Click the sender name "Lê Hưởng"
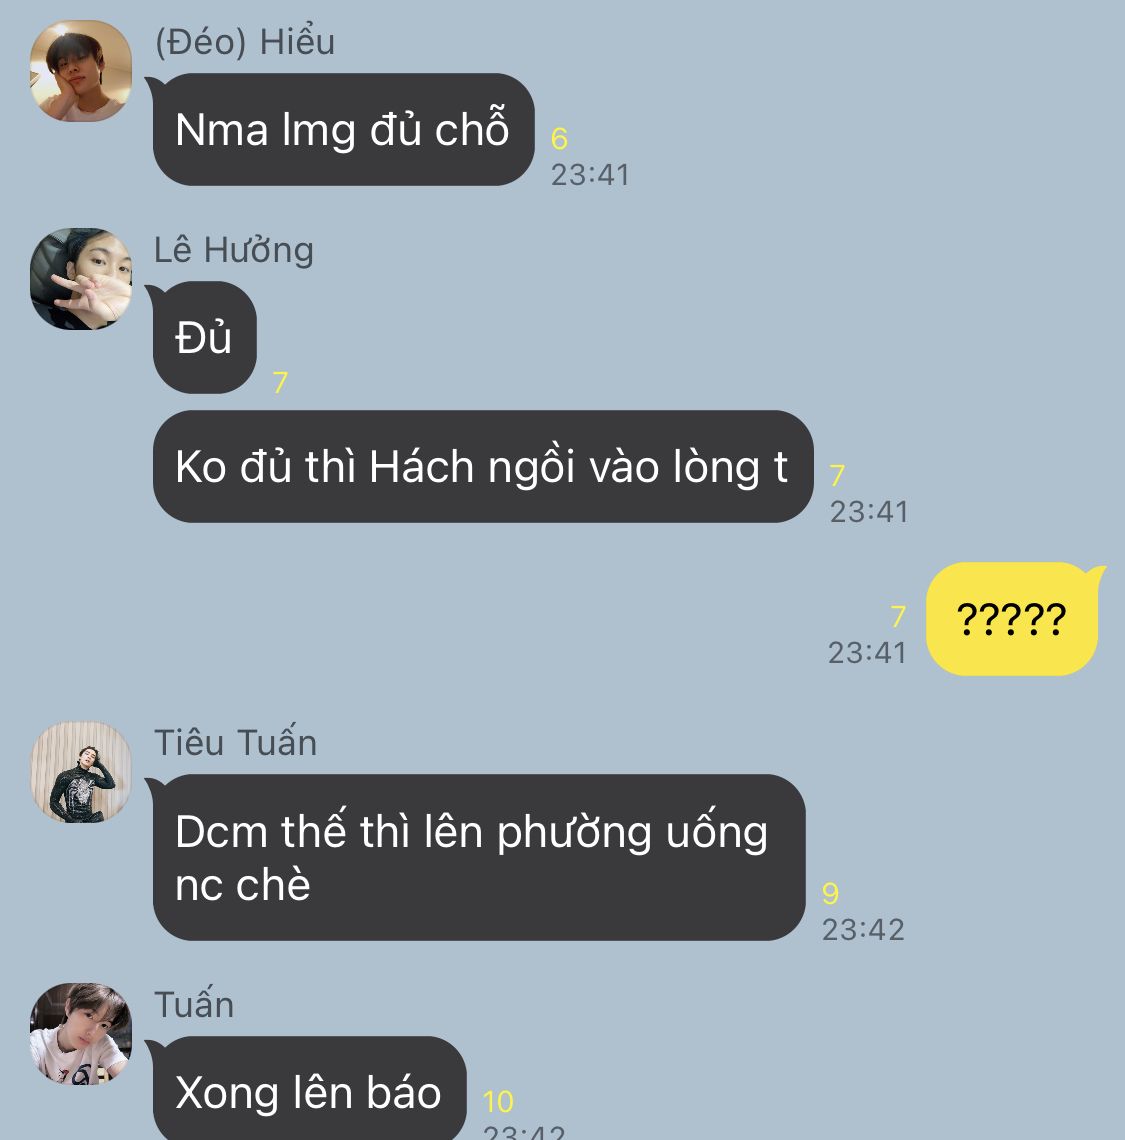 click(234, 250)
